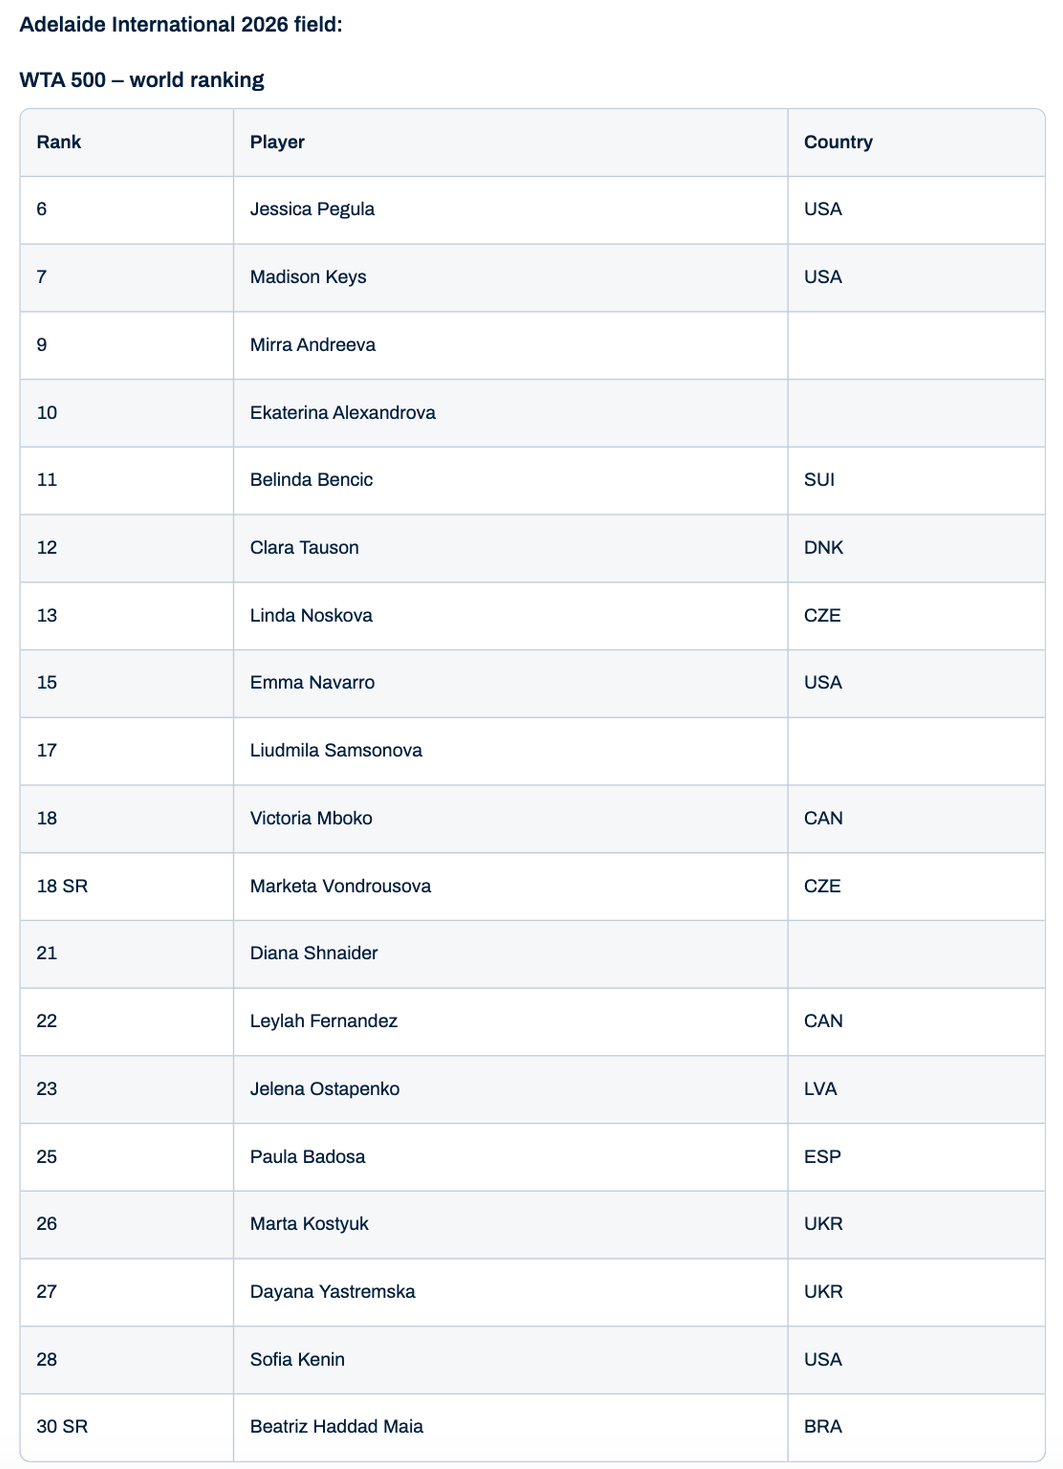Select the Jessica Pegula cell
Viewport: 1063px width, 1469px height.
coord(312,209)
